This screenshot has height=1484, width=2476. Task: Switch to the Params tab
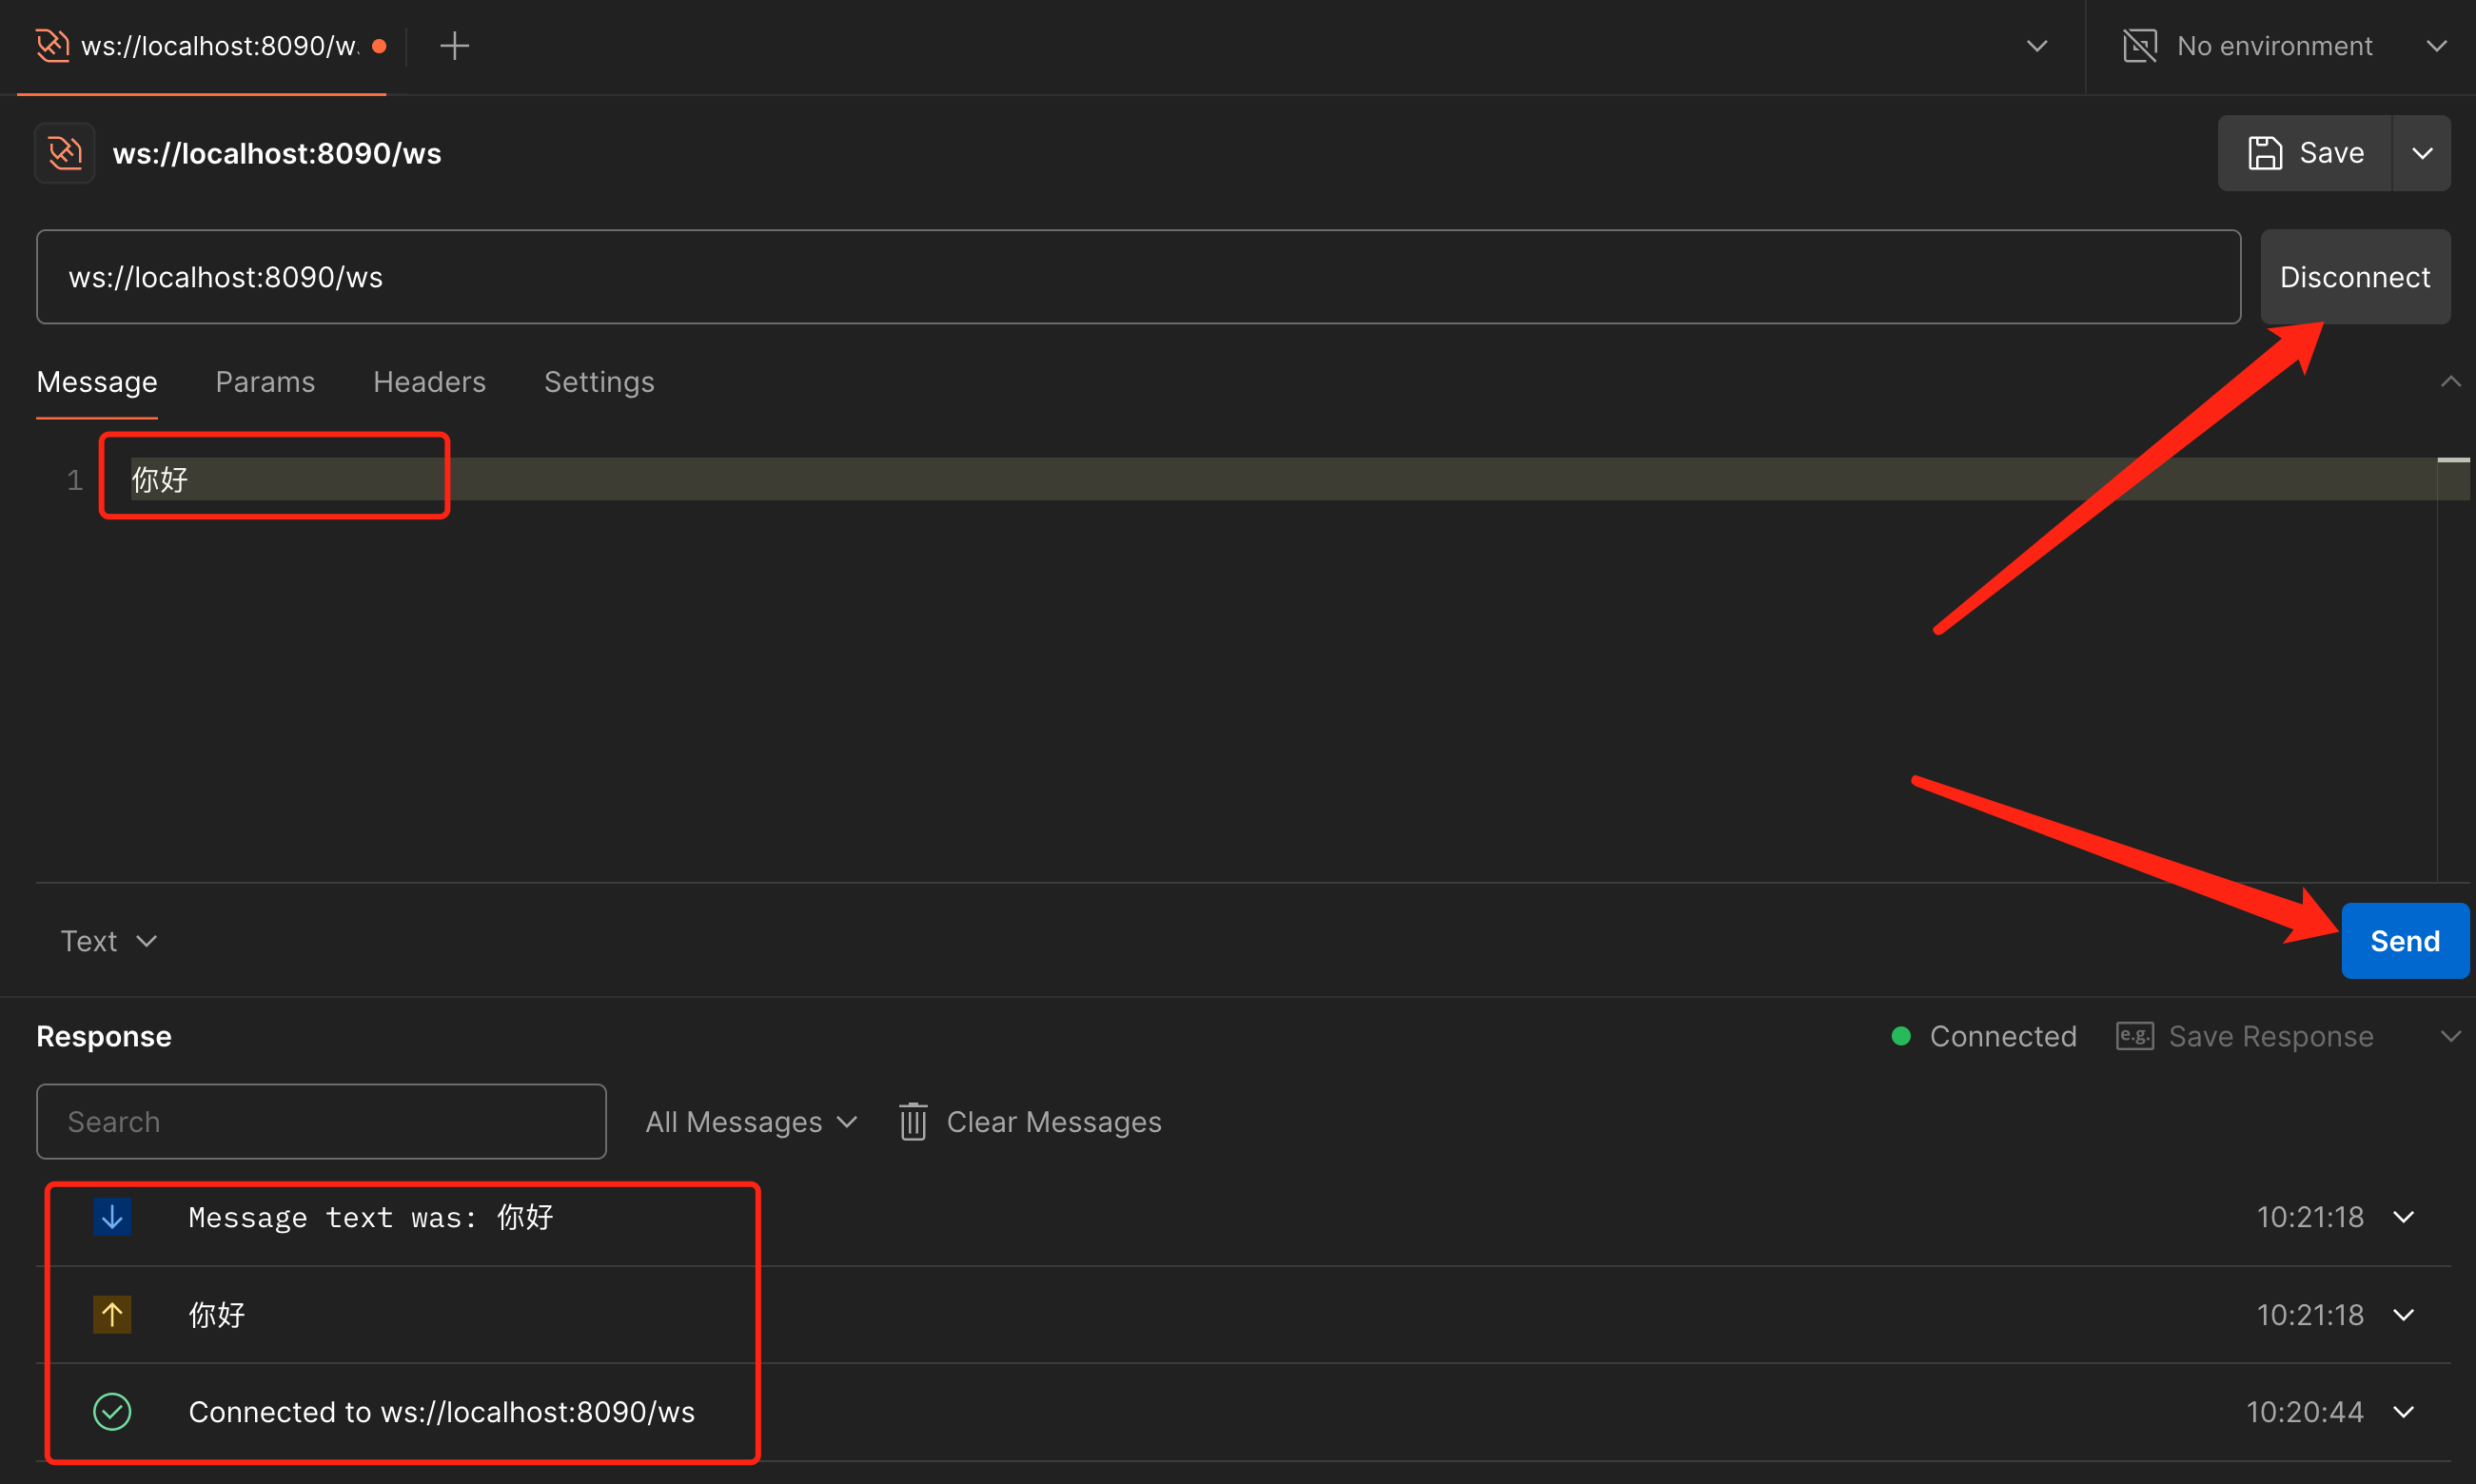tap(265, 382)
